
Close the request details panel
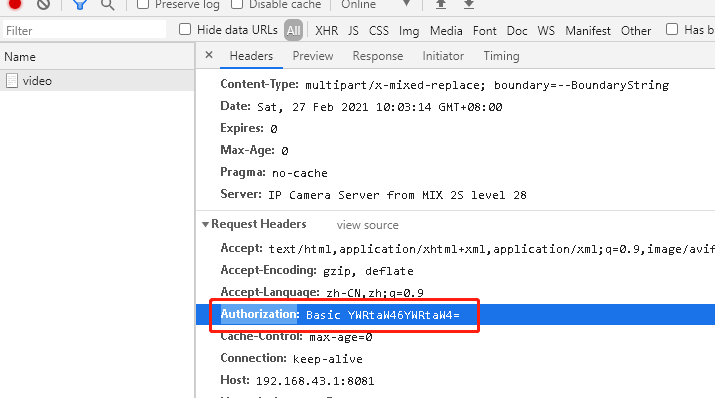(209, 55)
